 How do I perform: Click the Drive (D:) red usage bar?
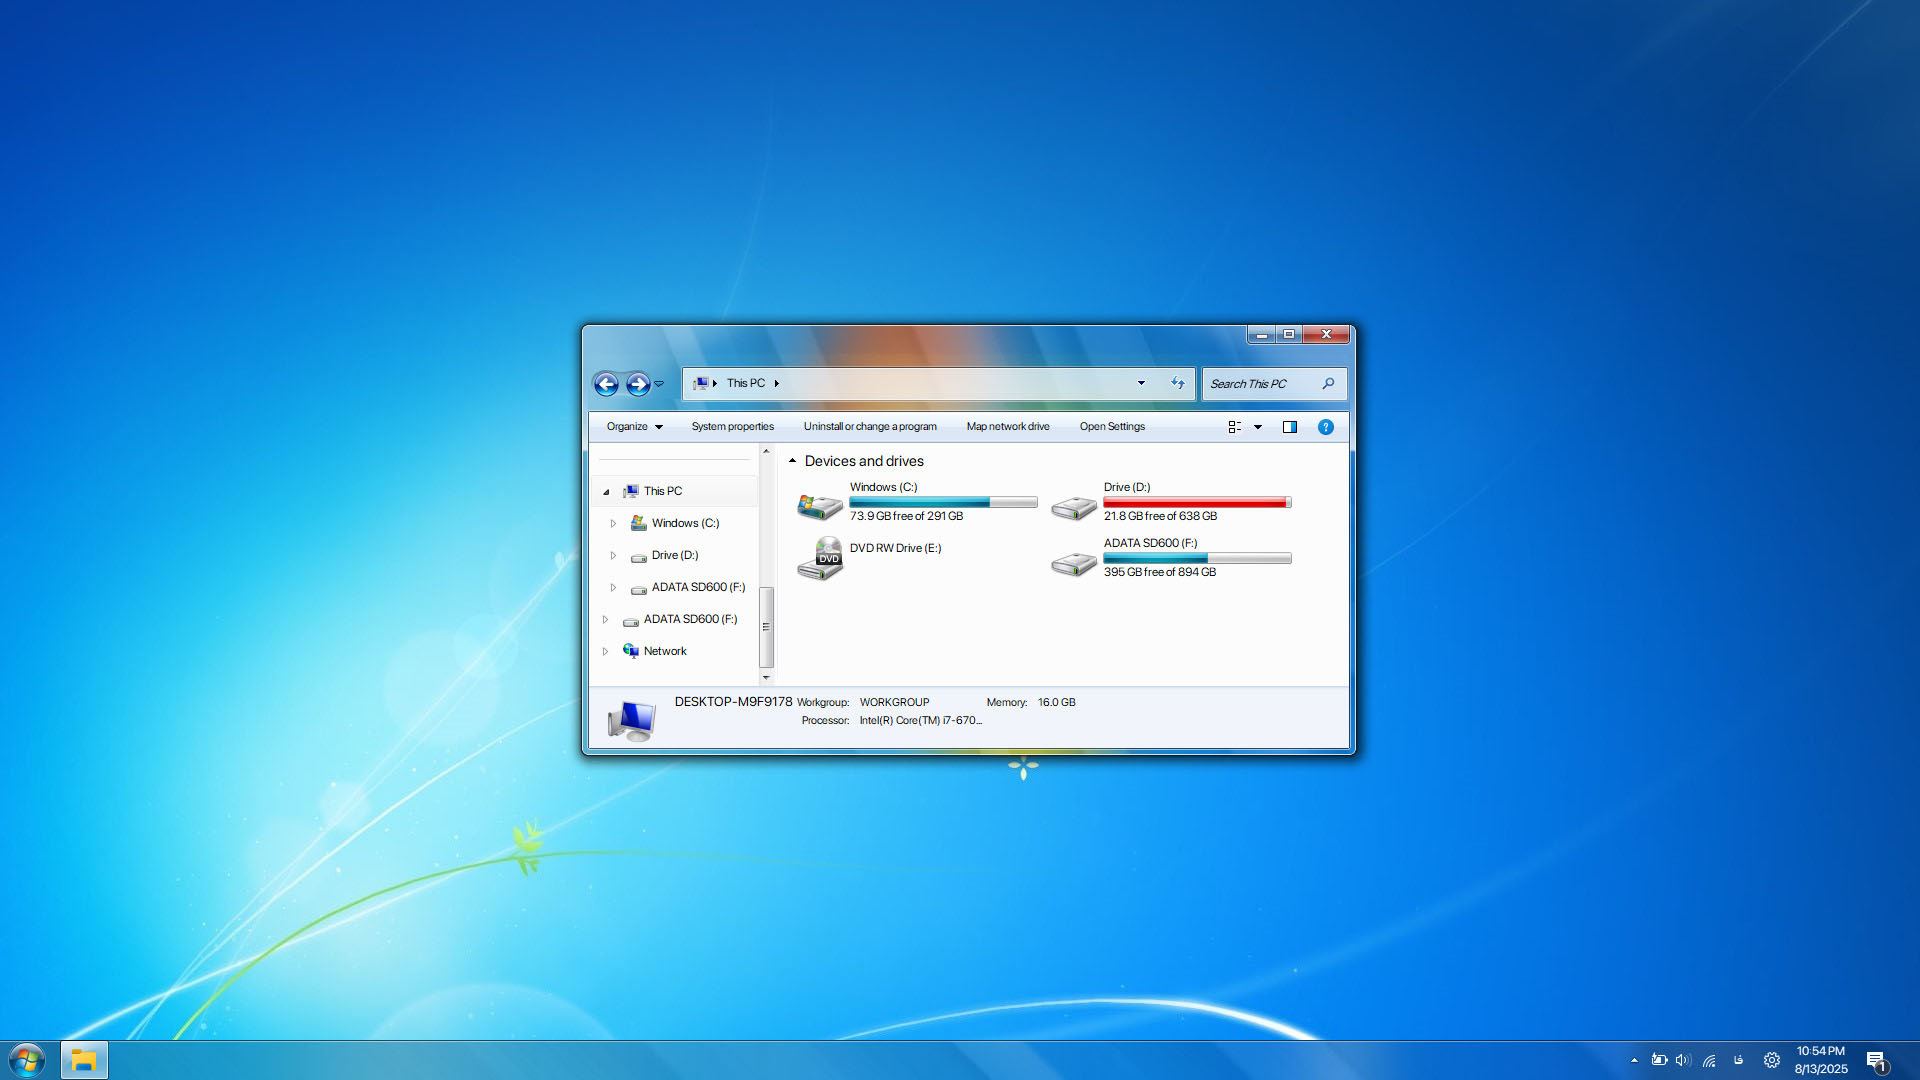point(1196,503)
